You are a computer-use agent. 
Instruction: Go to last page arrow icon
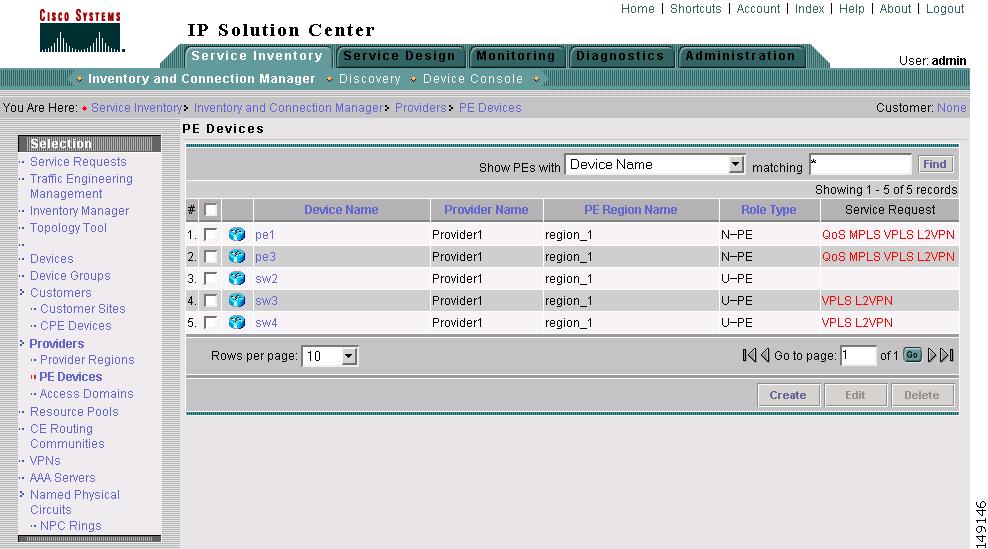click(x=946, y=355)
